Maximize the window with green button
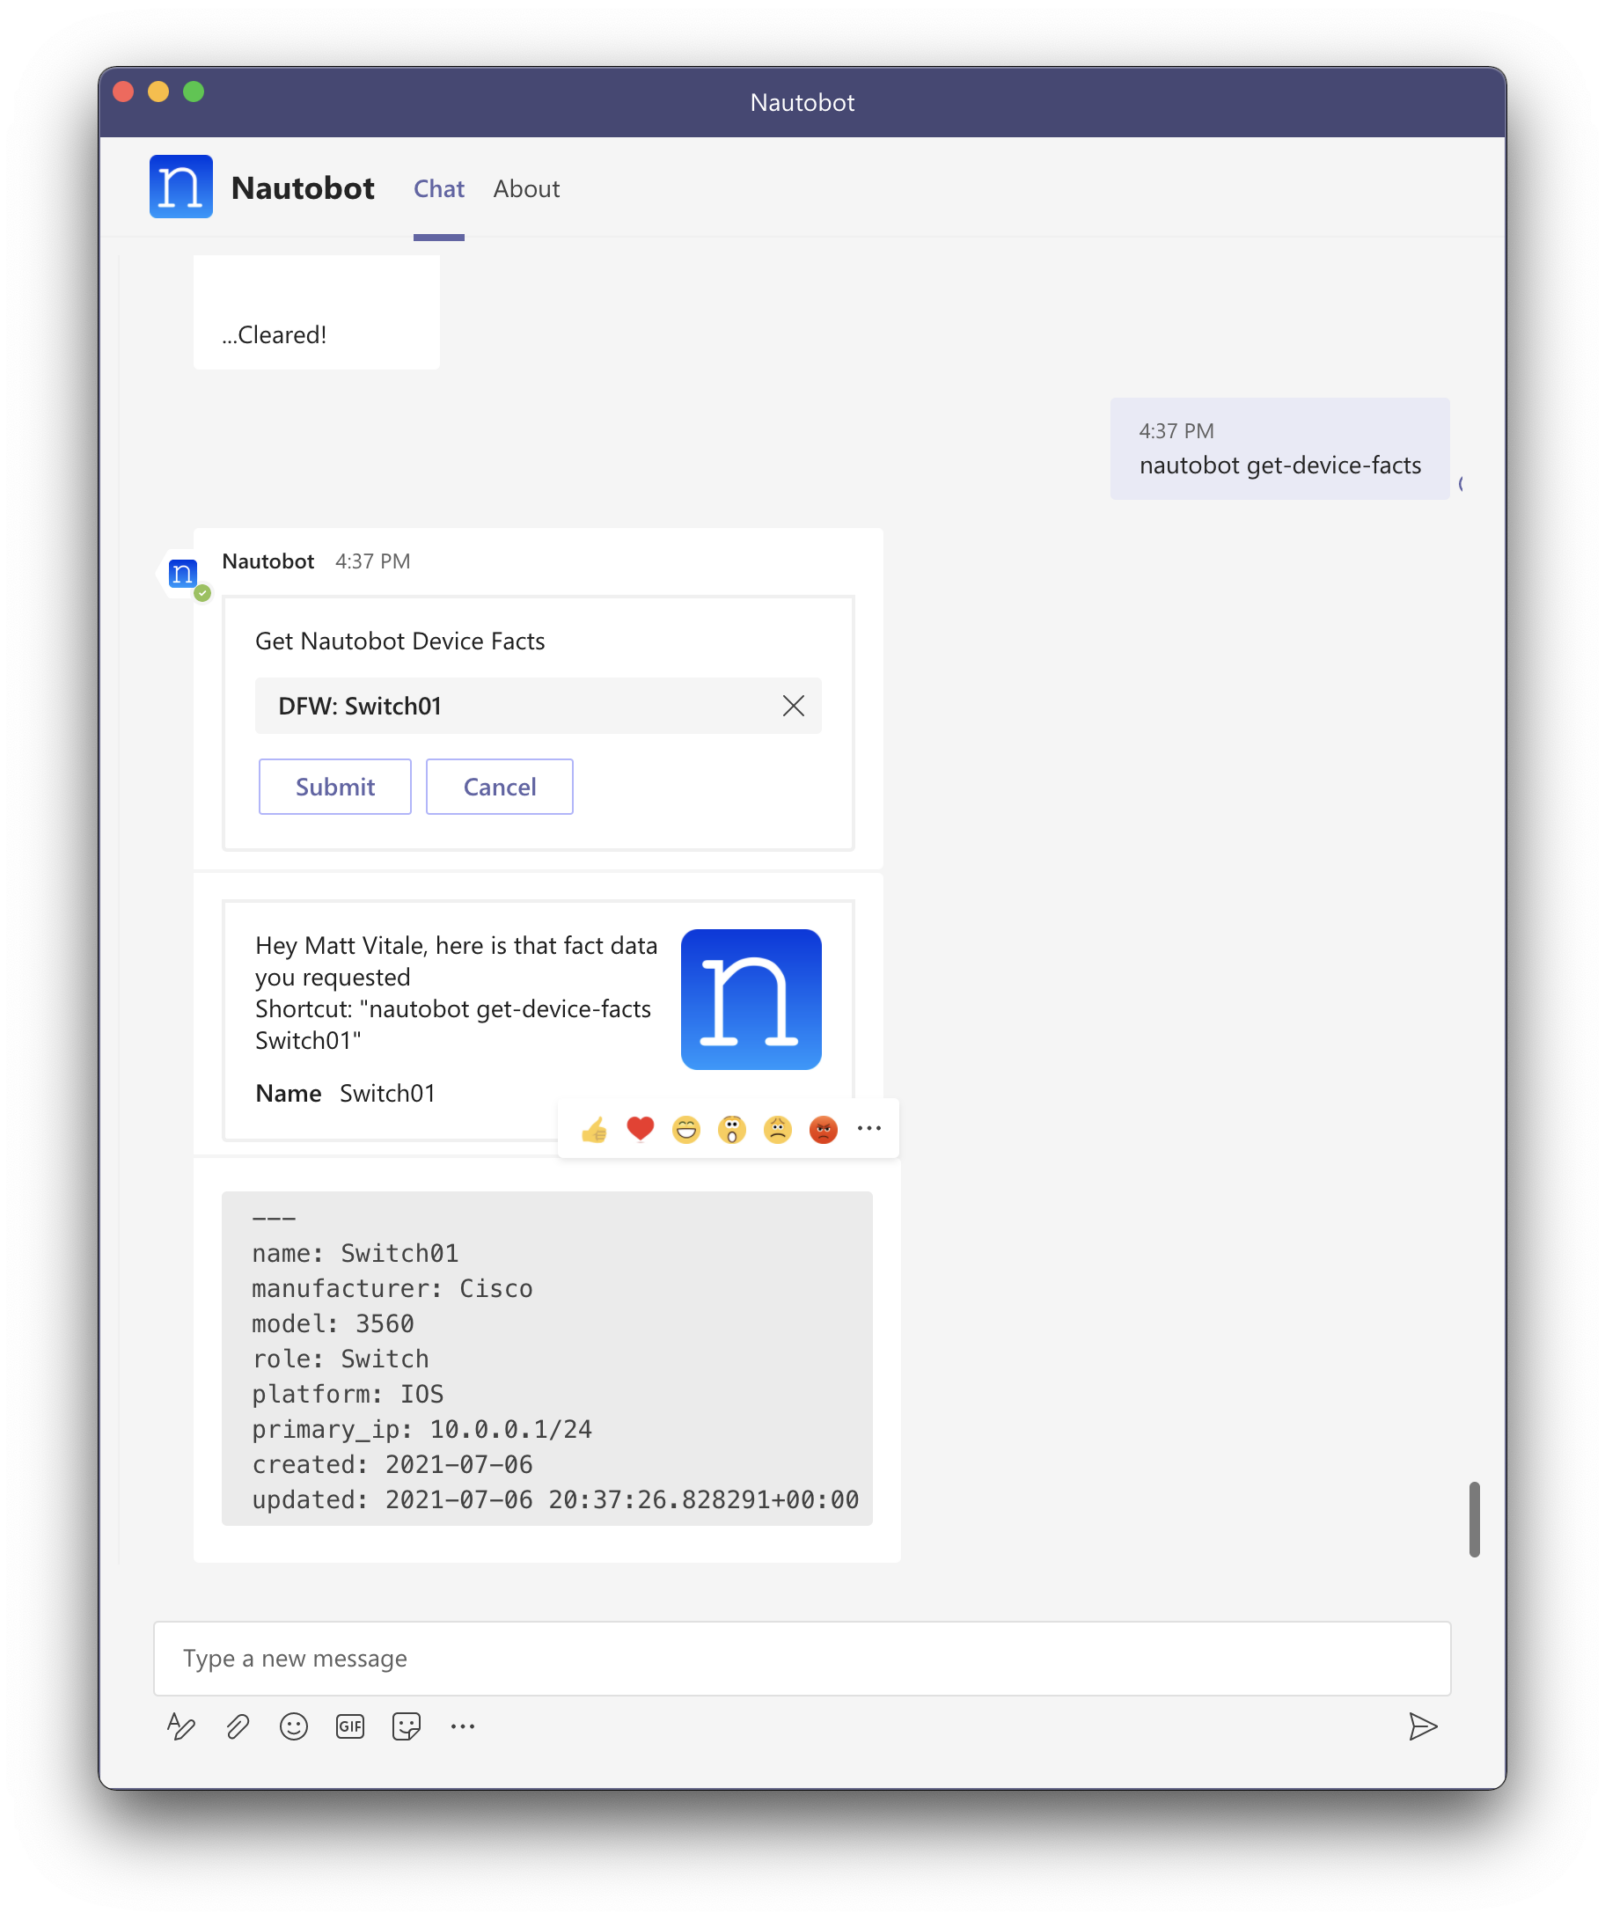This screenshot has width=1605, height=1920. pos(194,92)
